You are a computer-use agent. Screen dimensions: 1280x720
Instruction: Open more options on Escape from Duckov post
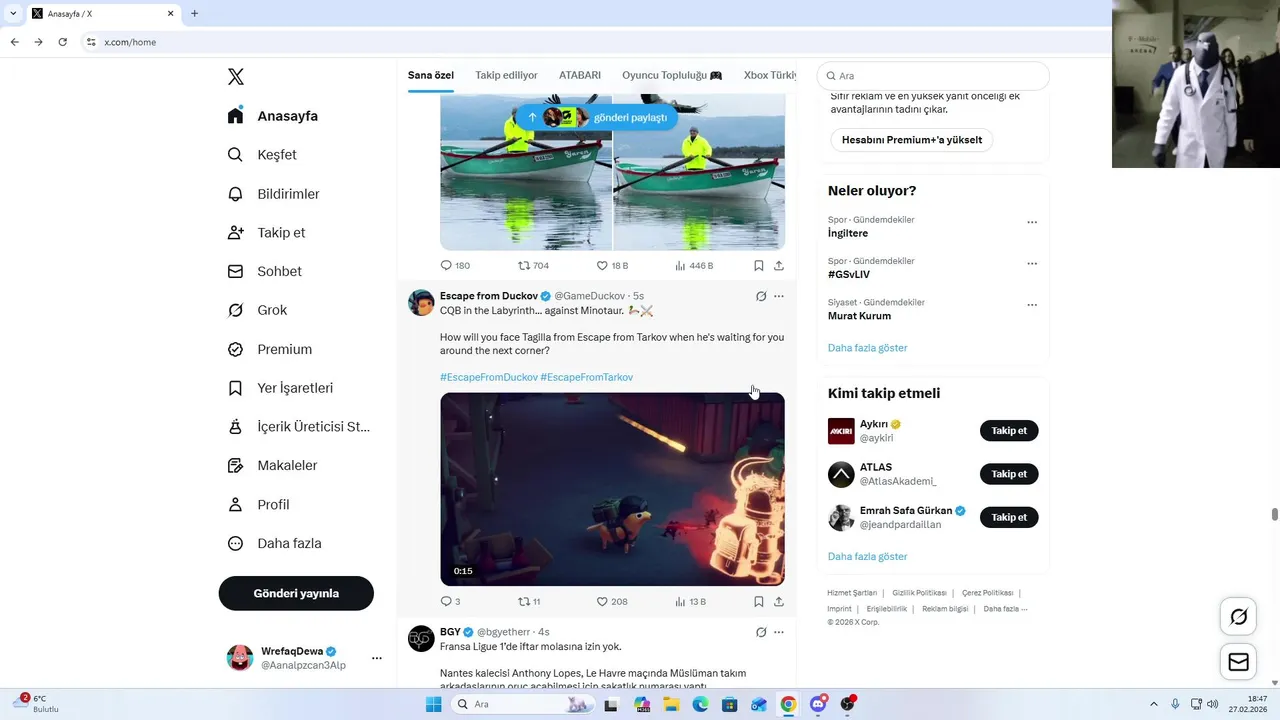tap(779, 296)
